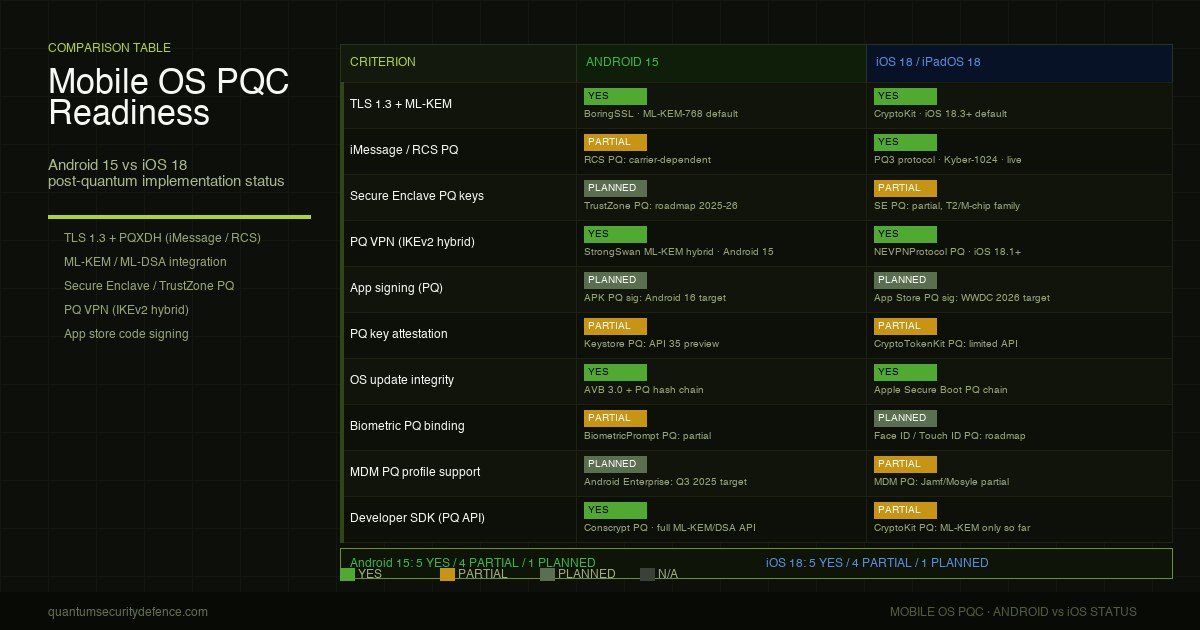Click iOS PARTIAL badge in MDM PQ profile row
1200x630 pixels.
click(905, 464)
